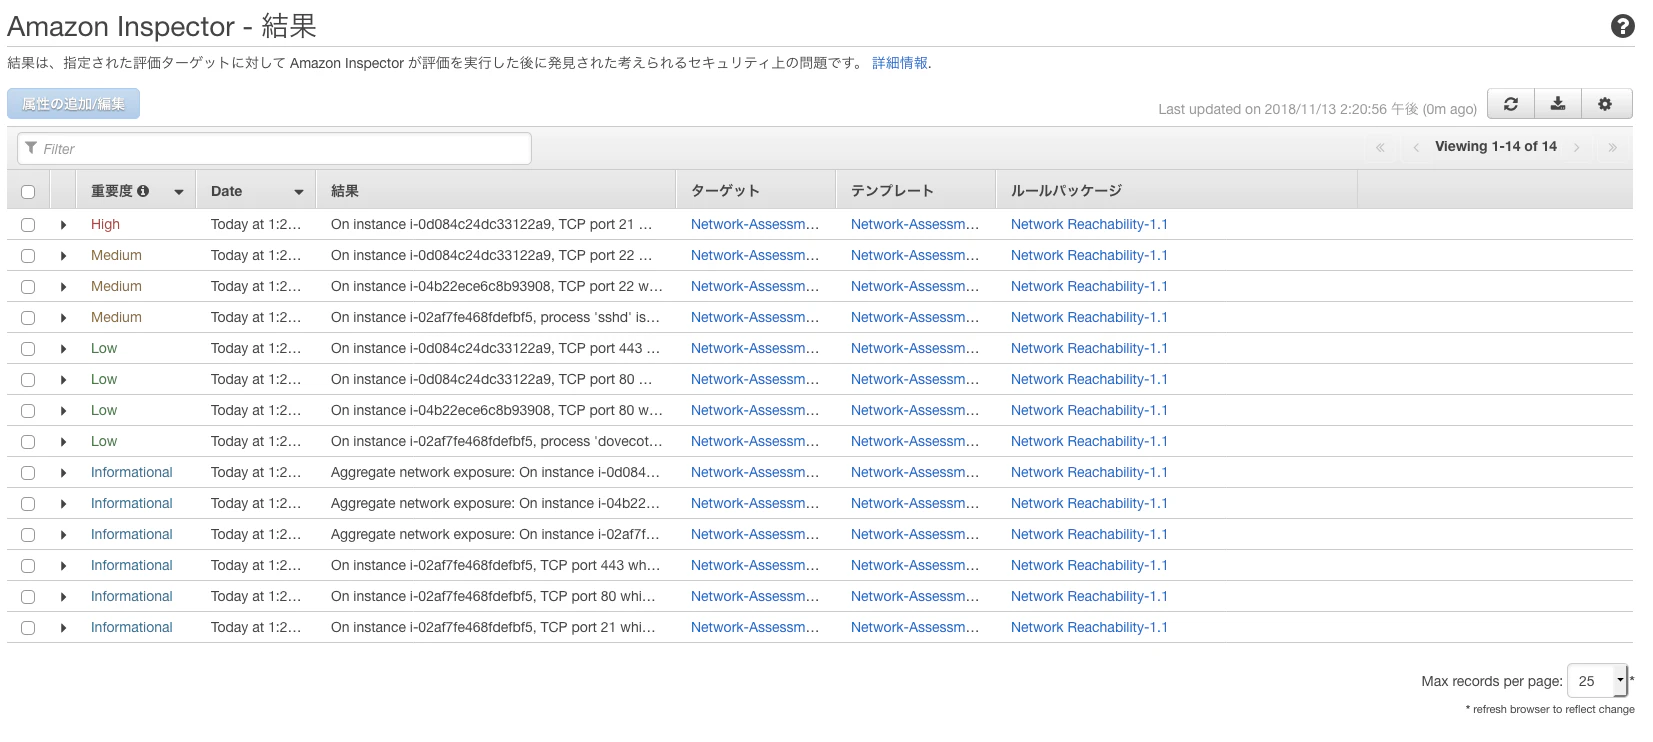Expand the Low TCP port 443 finding
1653x742 pixels.
pyautogui.click(x=63, y=349)
